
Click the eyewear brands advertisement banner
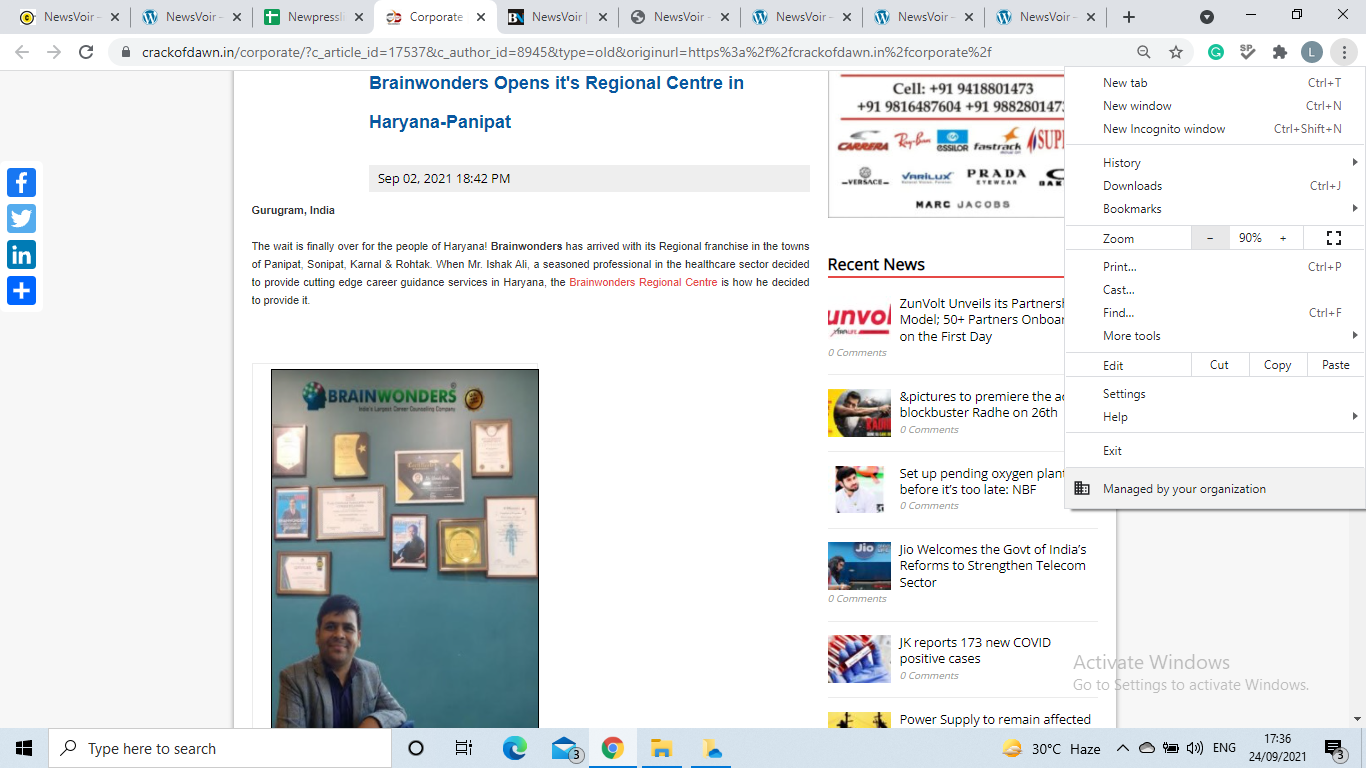[x=946, y=144]
